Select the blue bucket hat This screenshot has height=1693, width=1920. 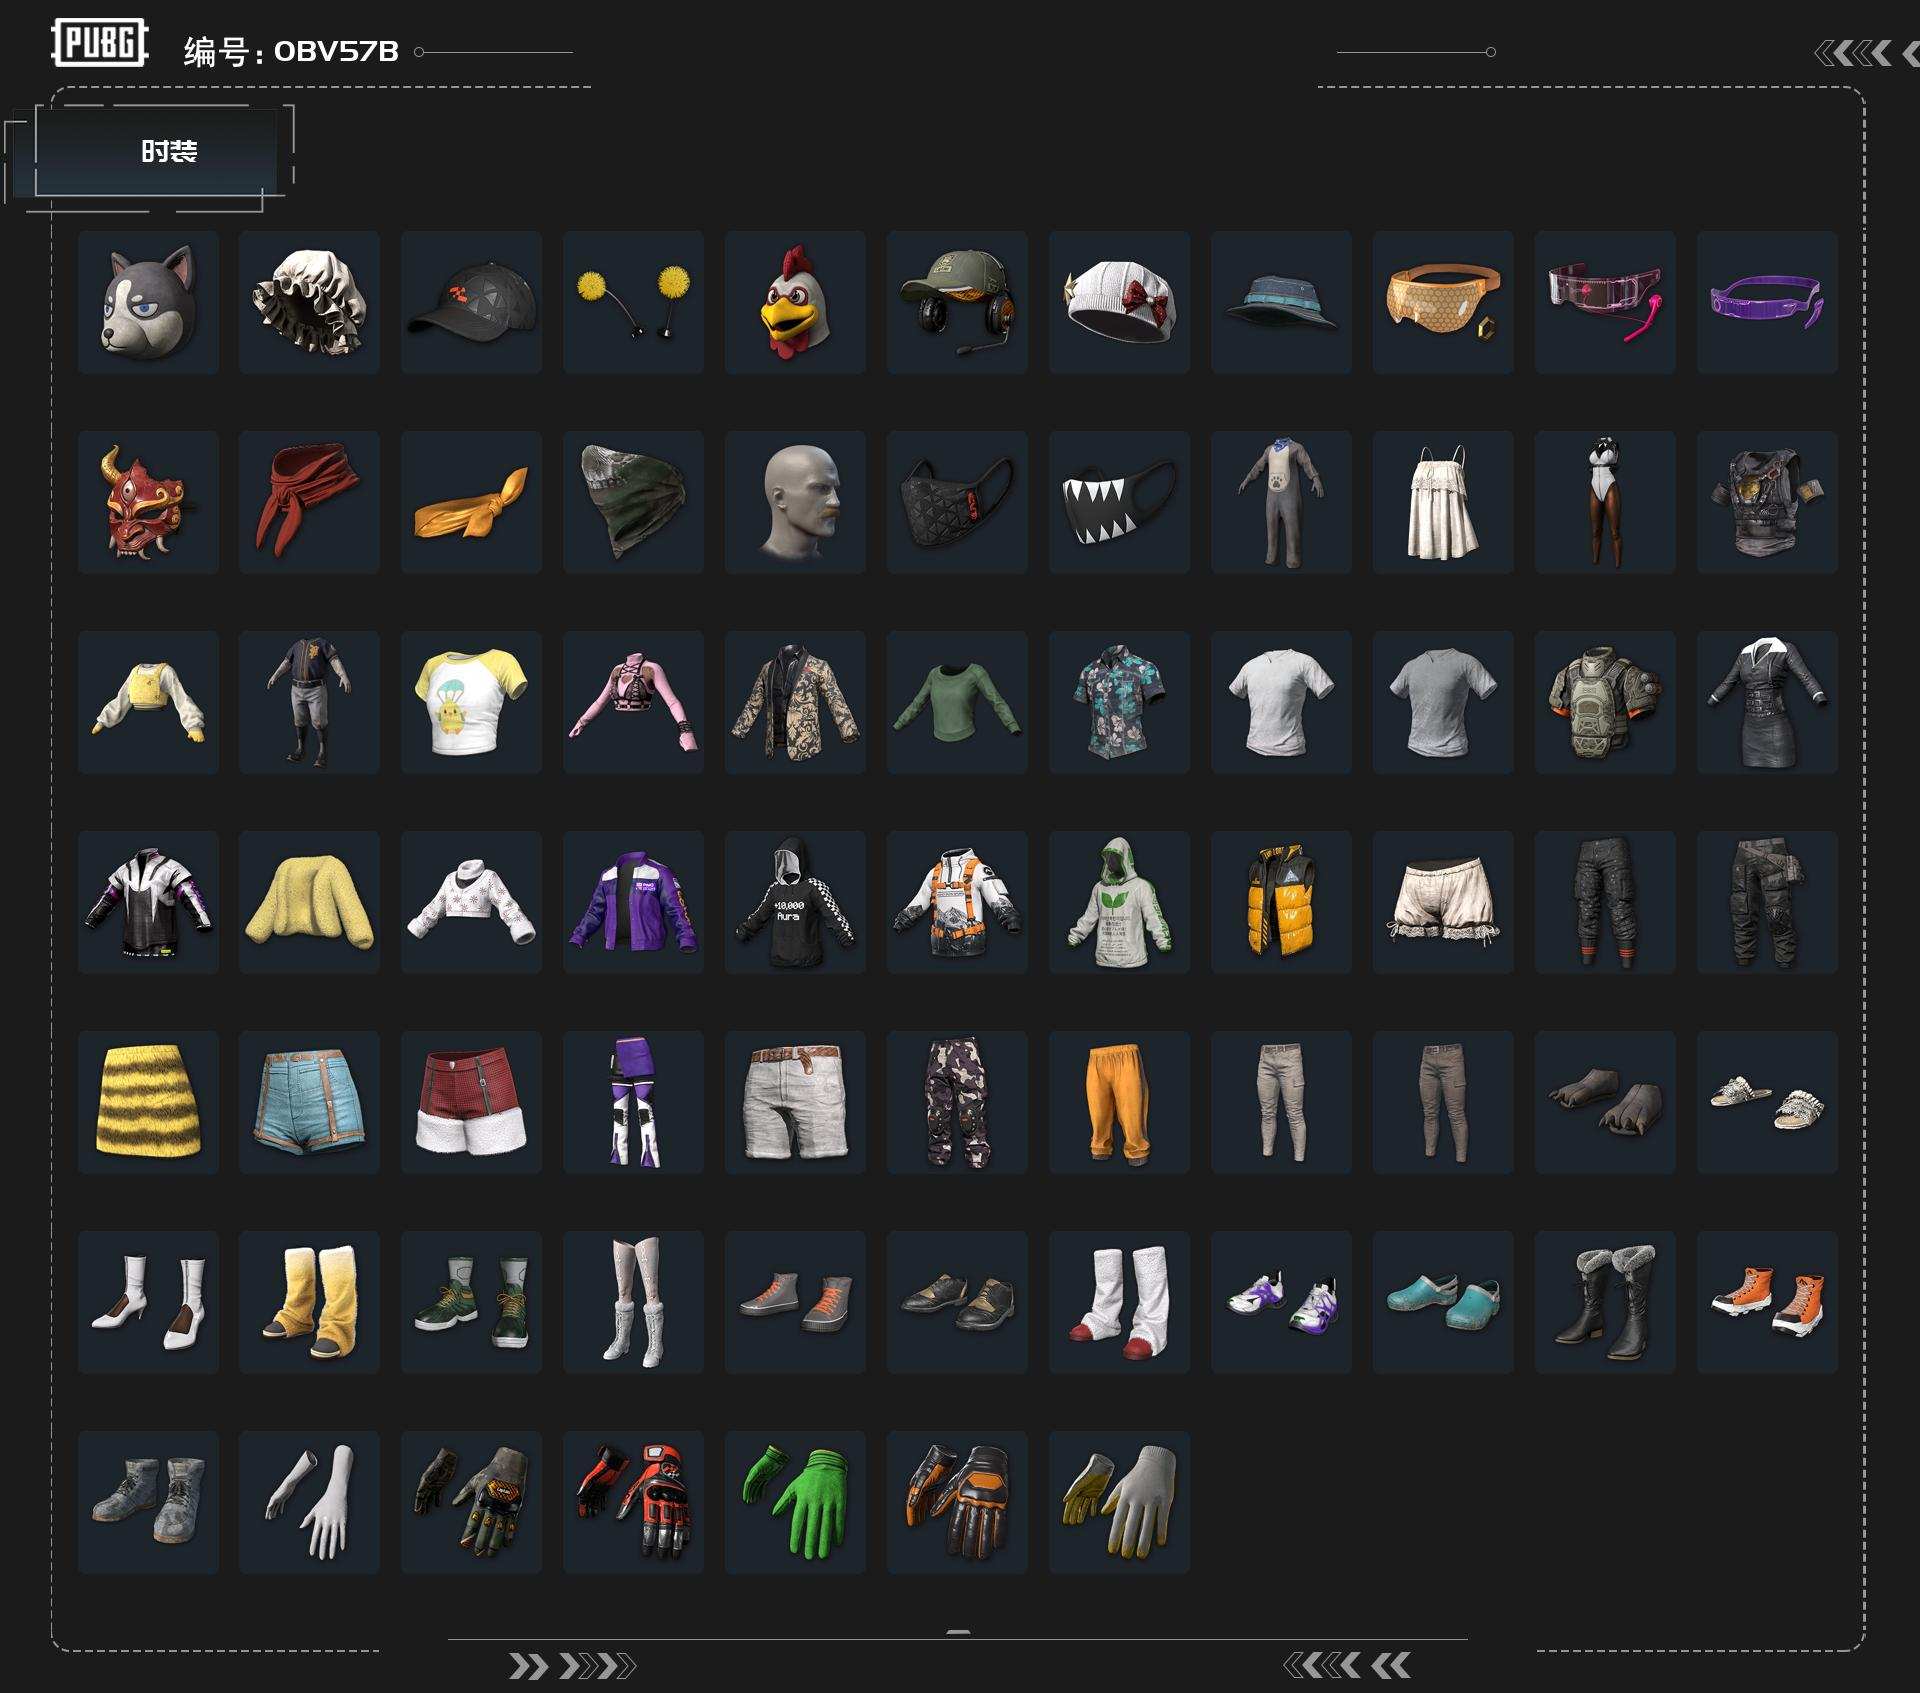[x=1282, y=302]
